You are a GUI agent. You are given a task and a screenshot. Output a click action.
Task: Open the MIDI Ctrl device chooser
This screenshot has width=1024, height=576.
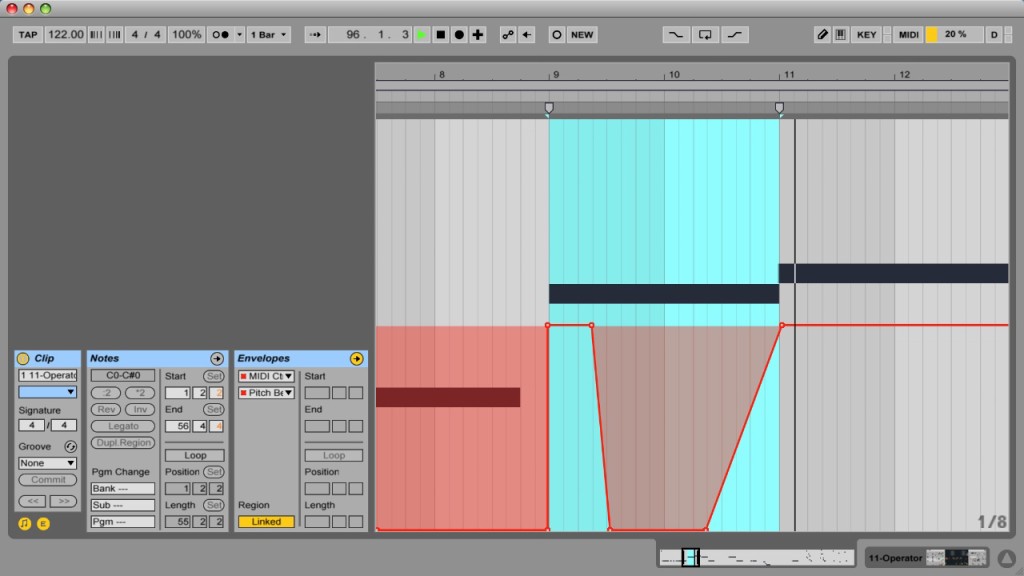(266, 376)
